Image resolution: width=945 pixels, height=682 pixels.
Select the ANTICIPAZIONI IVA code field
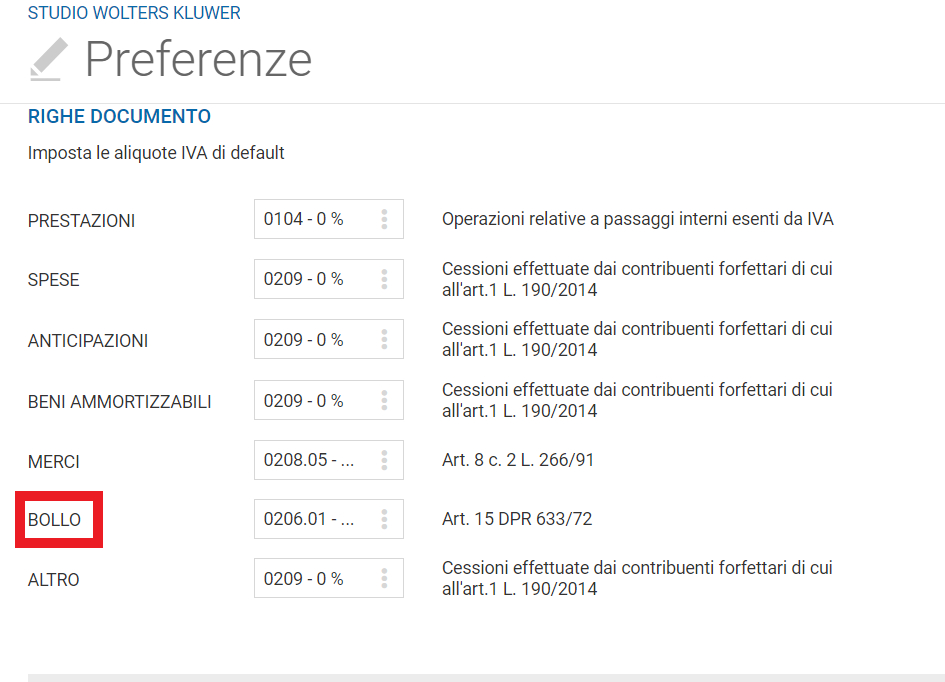(x=328, y=339)
